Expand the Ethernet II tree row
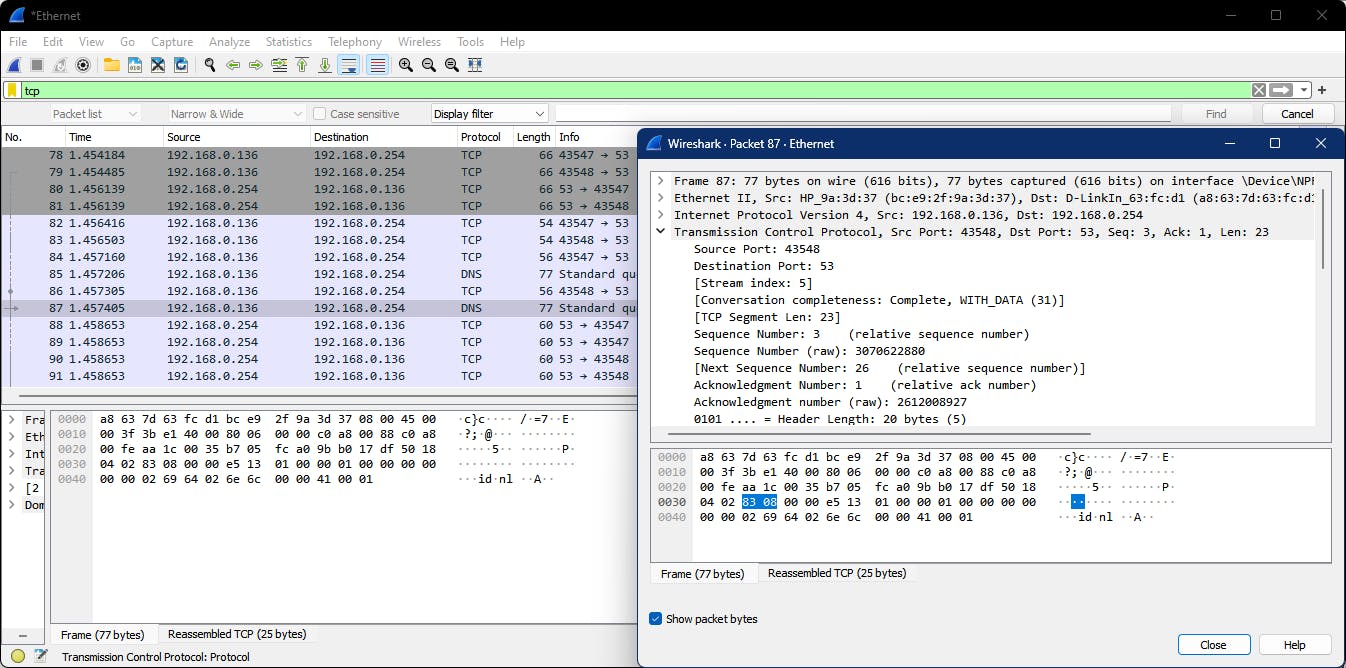Screen dimensions: 1346x668 pos(660,198)
